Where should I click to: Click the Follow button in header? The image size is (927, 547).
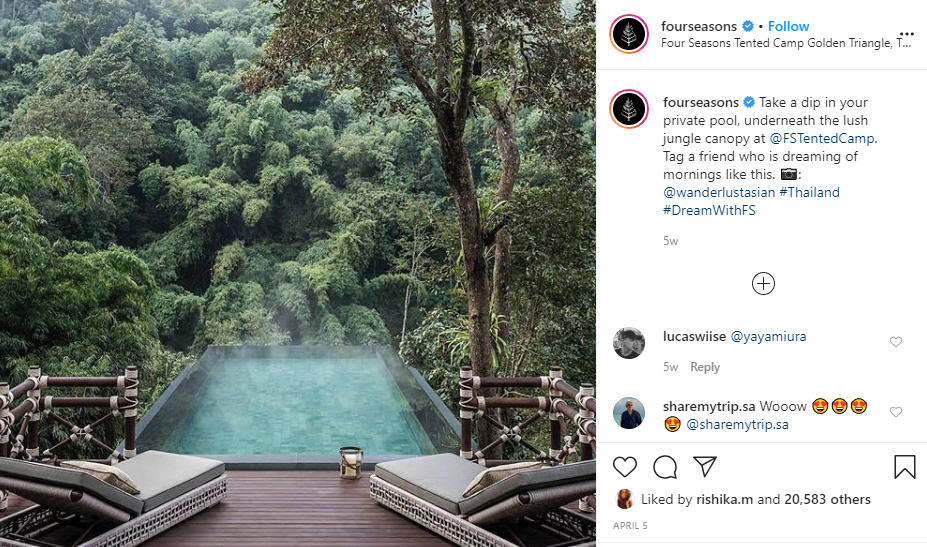click(789, 26)
